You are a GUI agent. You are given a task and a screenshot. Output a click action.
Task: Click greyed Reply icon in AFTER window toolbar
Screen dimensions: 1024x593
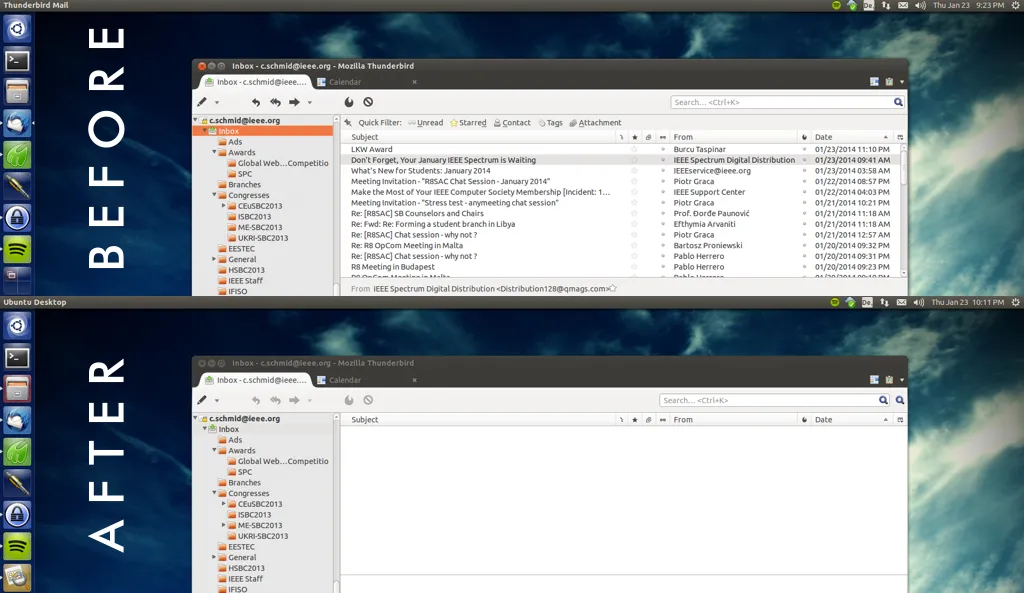(256, 400)
